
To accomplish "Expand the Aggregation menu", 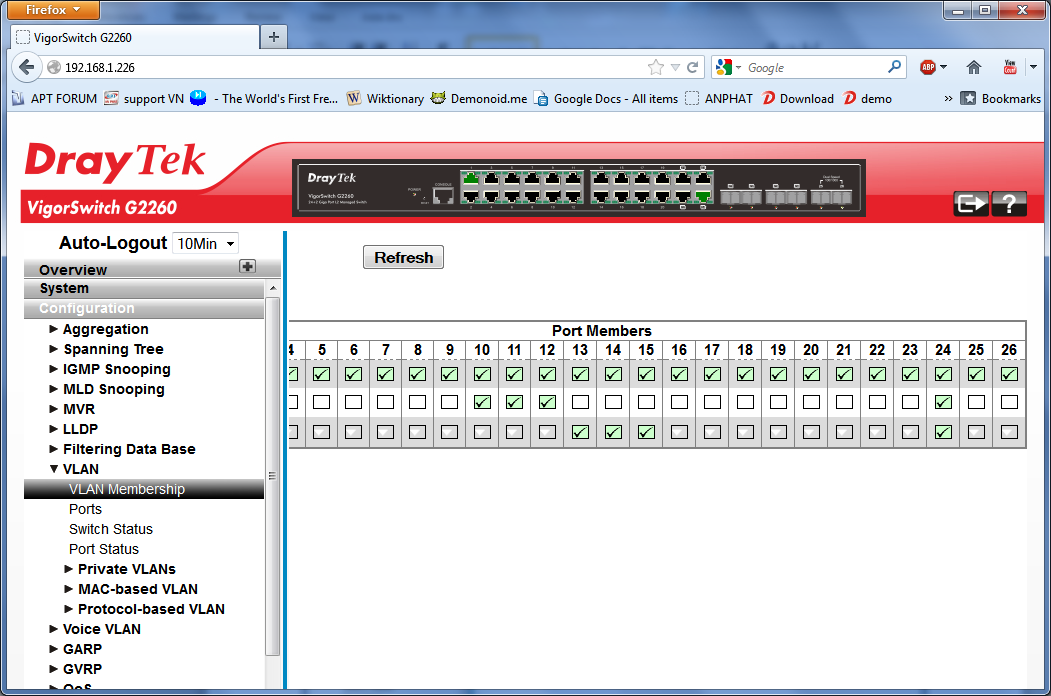I will click(99, 329).
